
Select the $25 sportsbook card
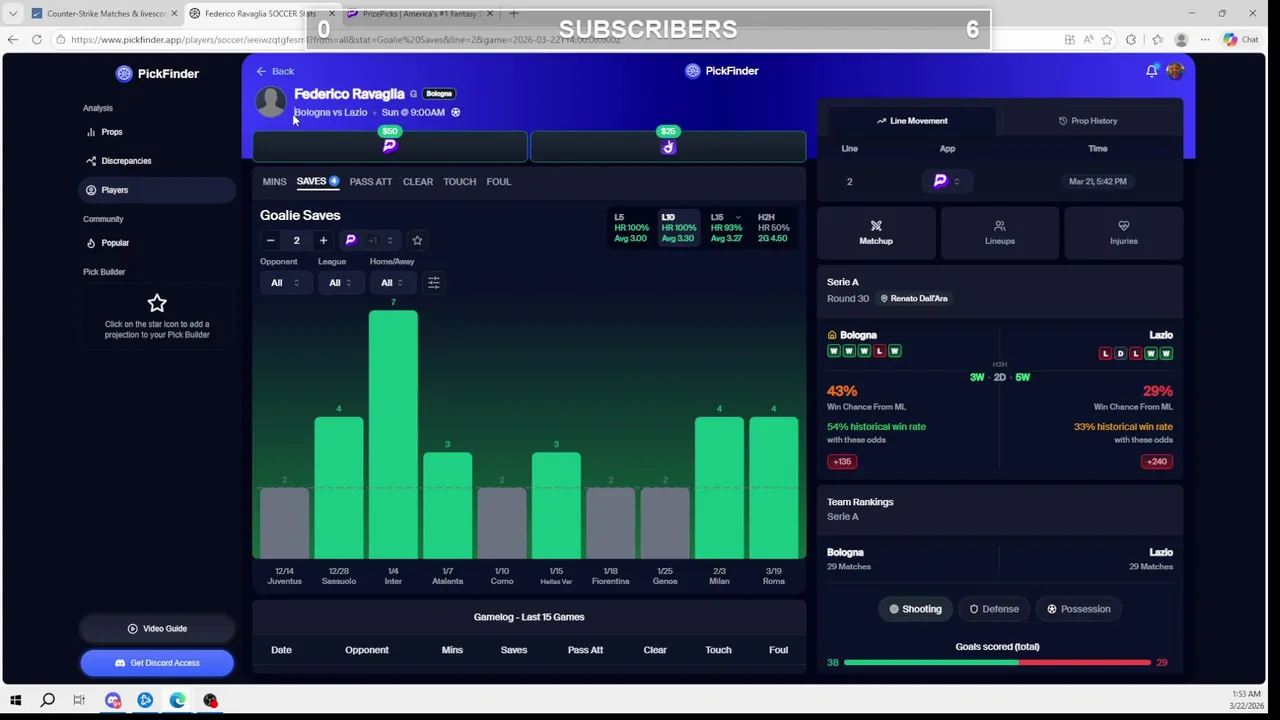pyautogui.click(x=668, y=146)
